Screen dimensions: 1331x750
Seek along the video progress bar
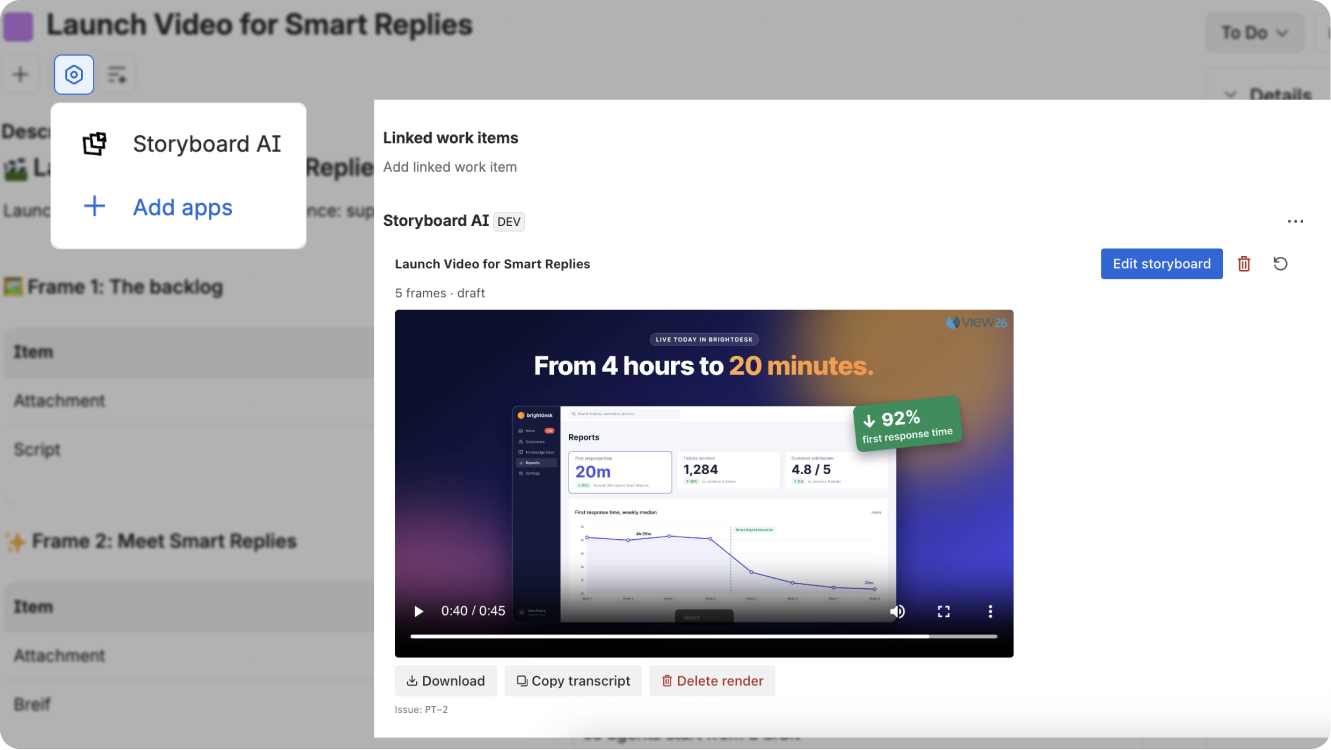(704, 636)
